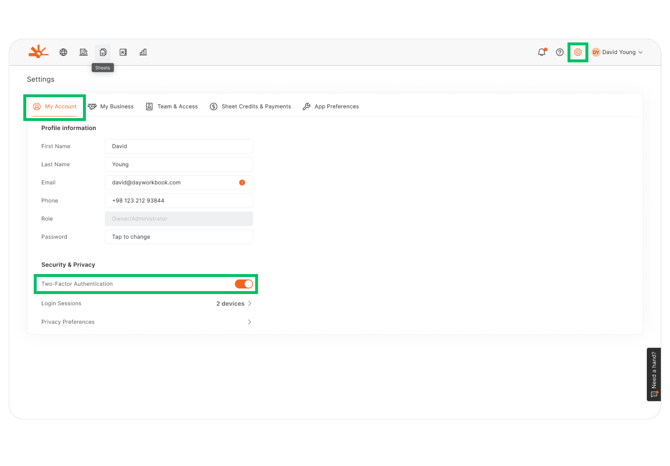Open the globe icon in top navigation
Viewport: 670px width, 466px height.
click(63, 52)
